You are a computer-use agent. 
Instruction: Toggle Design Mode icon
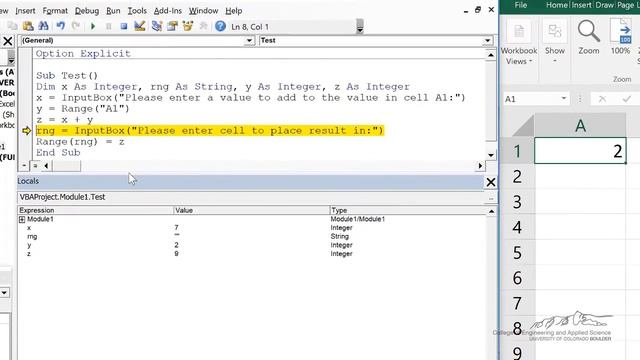pyautogui.click(x=140, y=27)
